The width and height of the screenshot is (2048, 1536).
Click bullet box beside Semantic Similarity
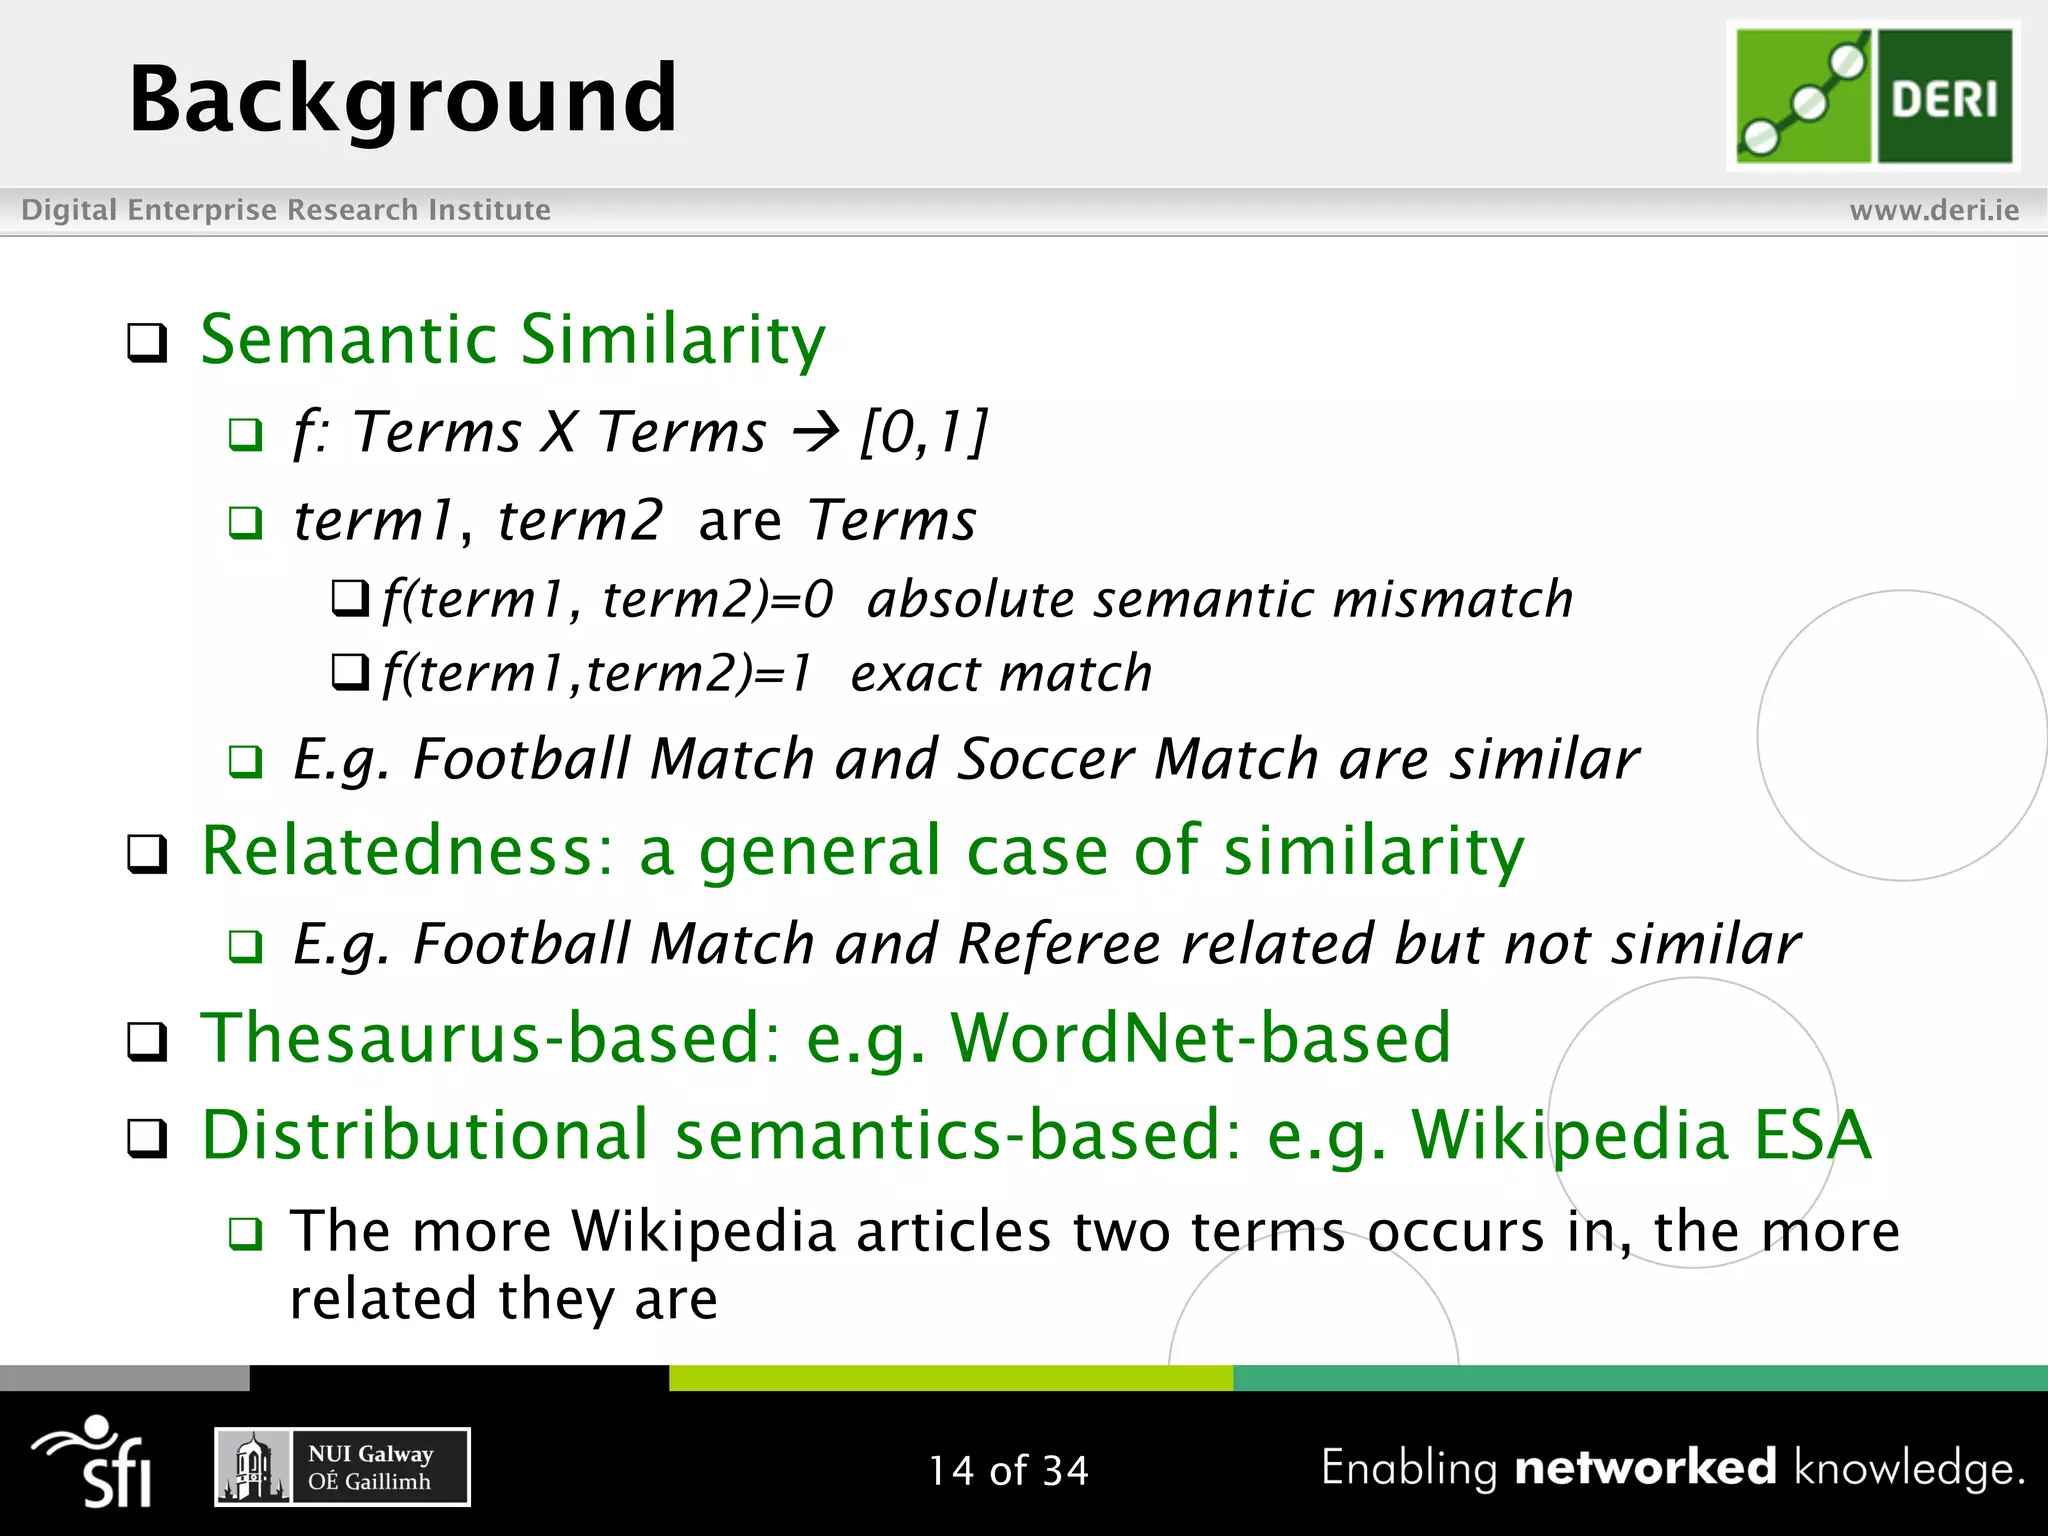coord(147,343)
